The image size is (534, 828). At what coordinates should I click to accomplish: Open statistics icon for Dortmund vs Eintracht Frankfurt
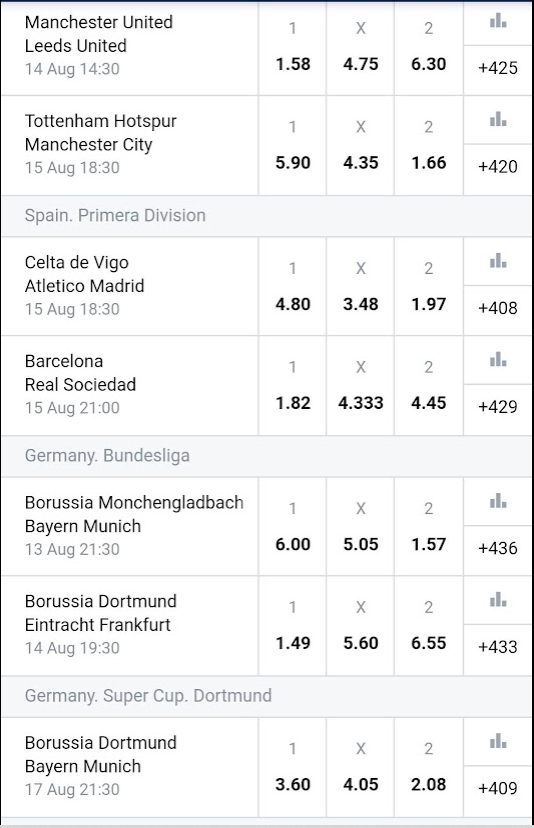[x=498, y=600]
